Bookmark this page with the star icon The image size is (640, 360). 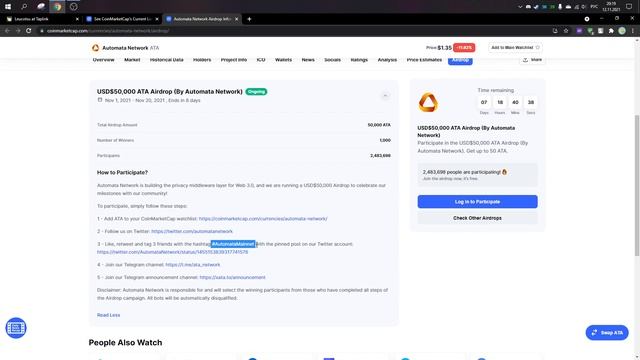566,31
